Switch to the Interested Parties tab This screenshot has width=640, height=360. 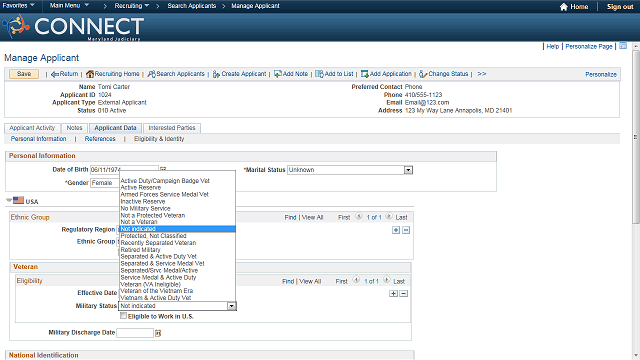[172, 128]
